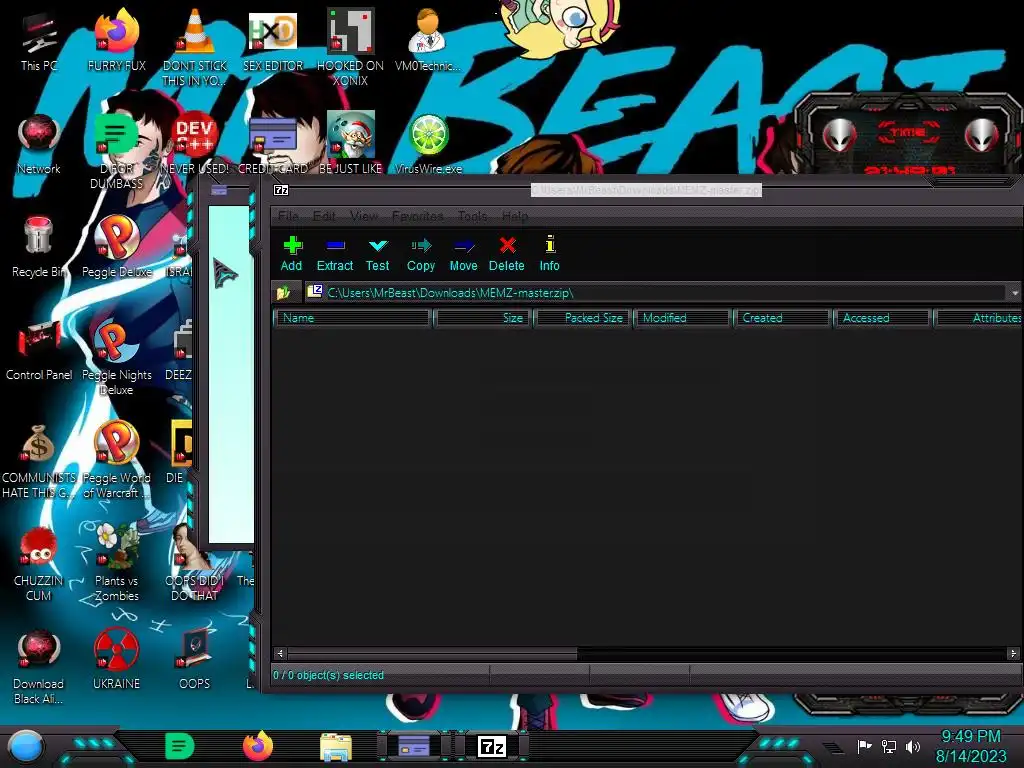The image size is (1024, 768).
Task: Click the Add button in 7-Zip toolbar
Action: pyautogui.click(x=291, y=253)
